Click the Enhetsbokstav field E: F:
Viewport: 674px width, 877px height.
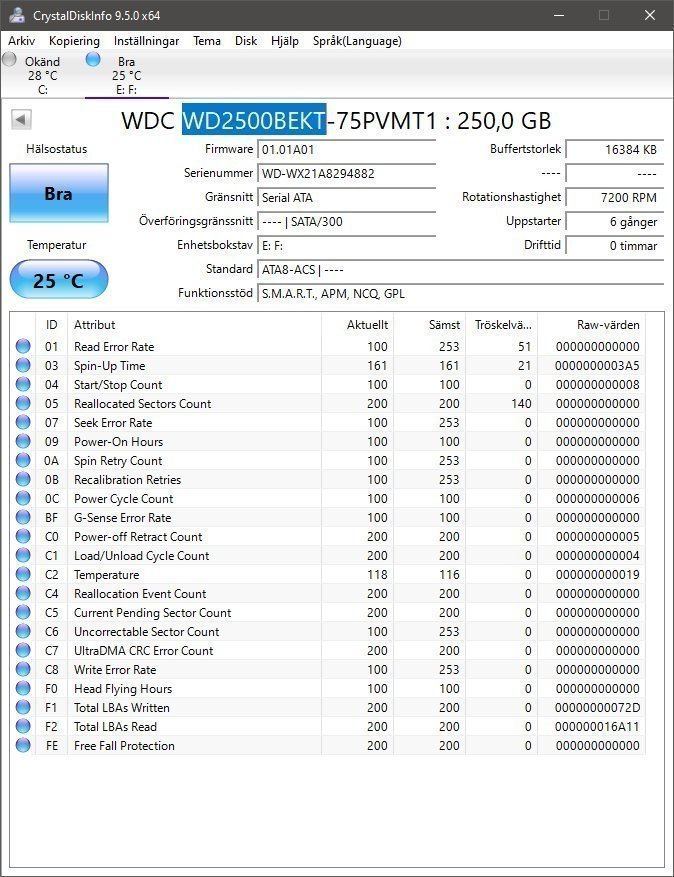coord(346,246)
